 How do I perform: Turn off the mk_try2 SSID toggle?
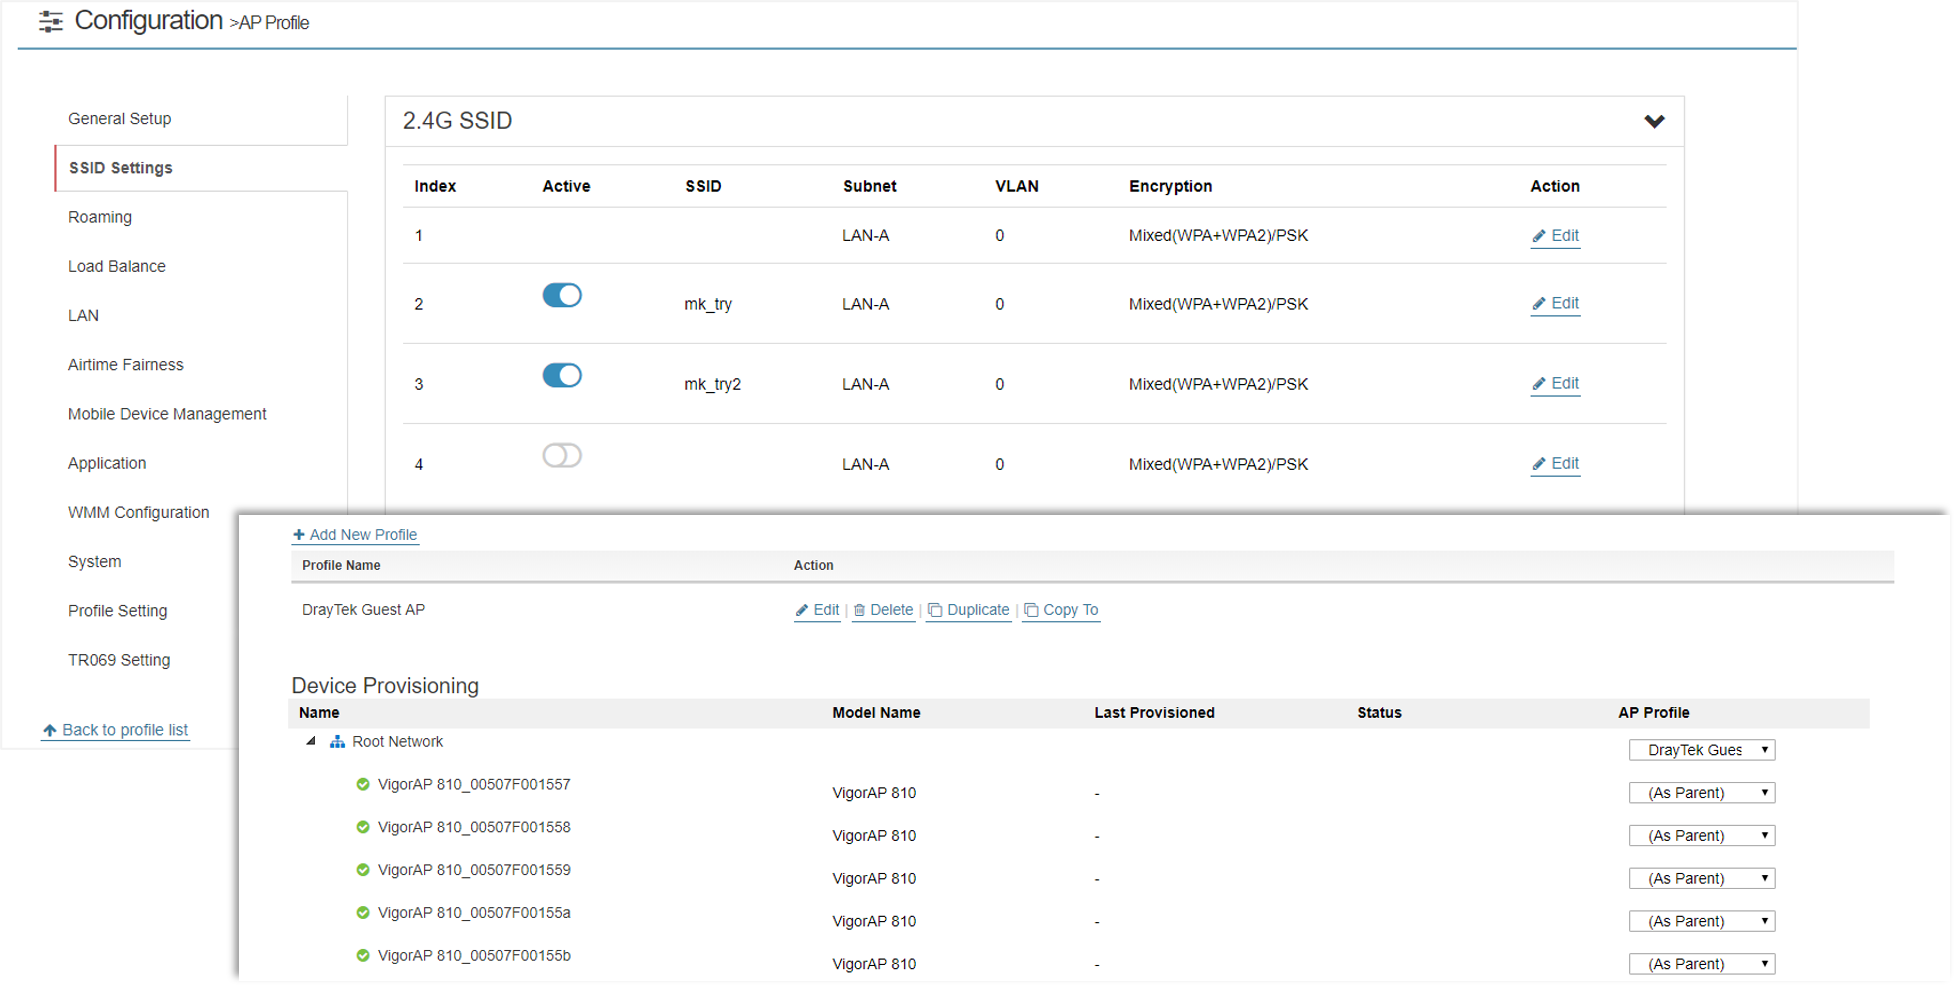(x=562, y=375)
